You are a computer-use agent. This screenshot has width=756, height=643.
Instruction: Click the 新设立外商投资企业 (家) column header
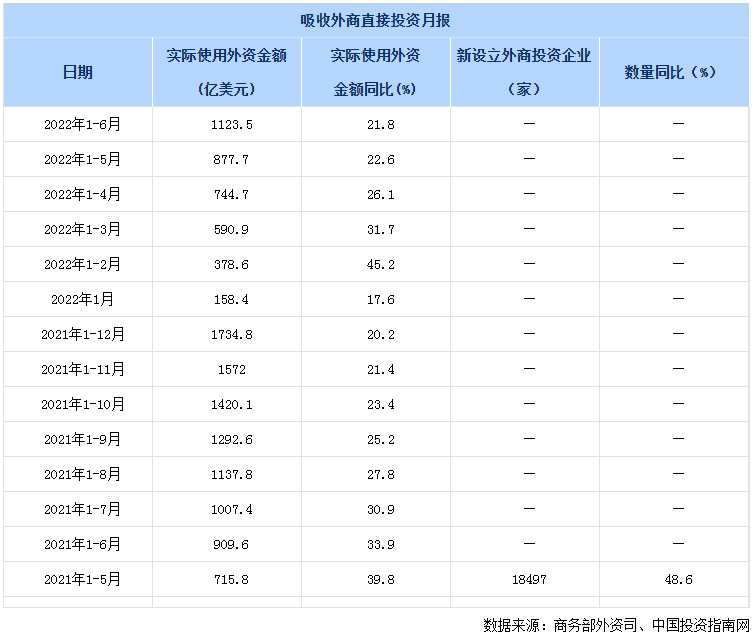coord(524,72)
